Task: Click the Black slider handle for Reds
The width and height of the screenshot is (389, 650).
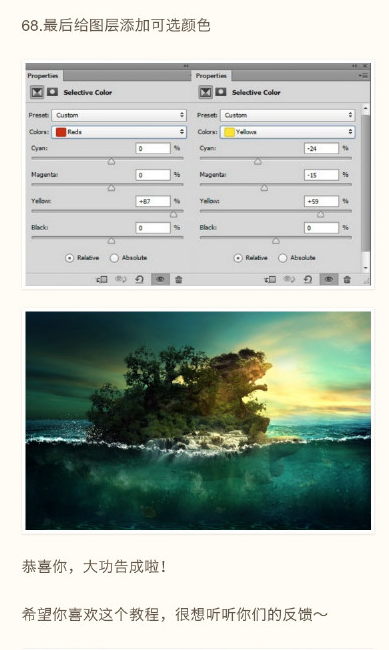Action: click(111, 241)
